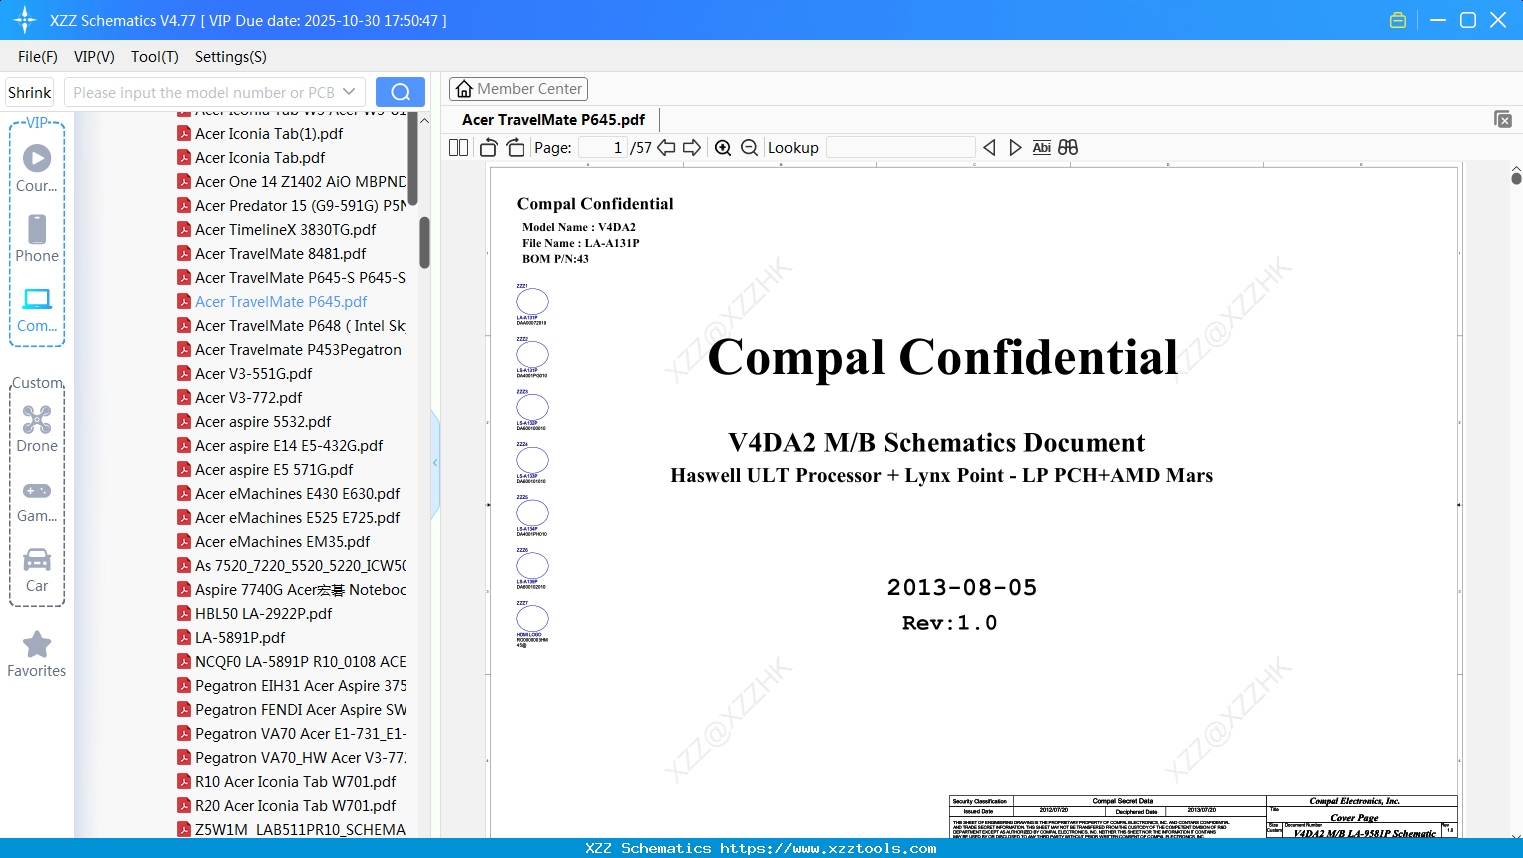Click the document viewer scrollbar thumb
Image resolution: width=1523 pixels, height=858 pixels.
[1516, 178]
